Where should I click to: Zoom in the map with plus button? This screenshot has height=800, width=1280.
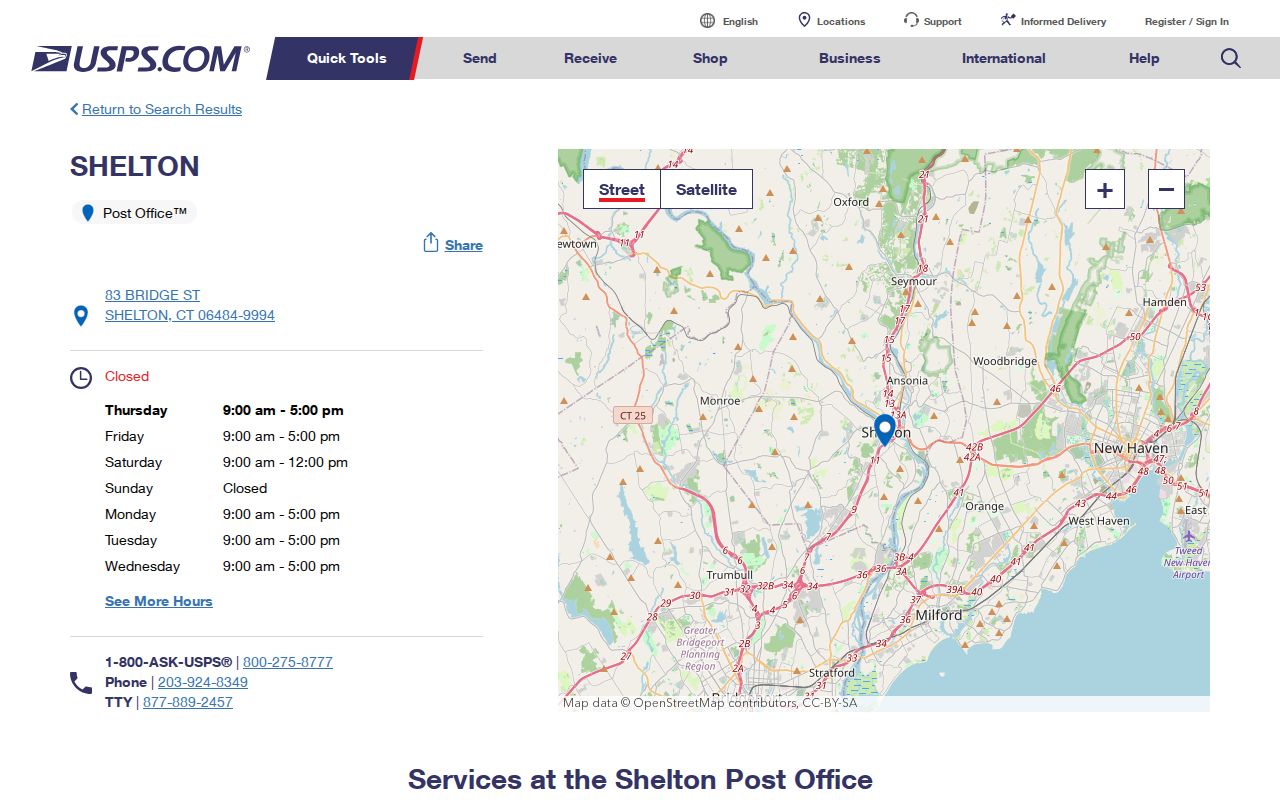(1105, 189)
